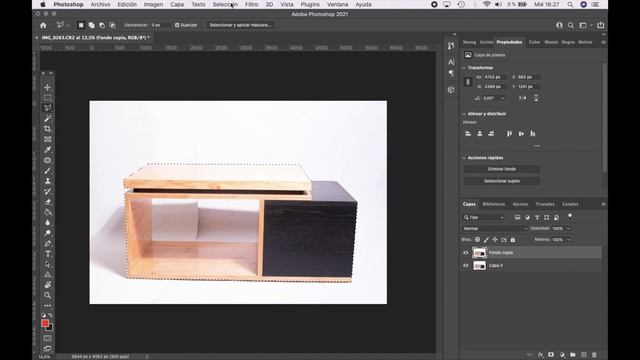The image size is (640, 360).
Task: Switch to the Bibliotecas tab
Action: (494, 204)
